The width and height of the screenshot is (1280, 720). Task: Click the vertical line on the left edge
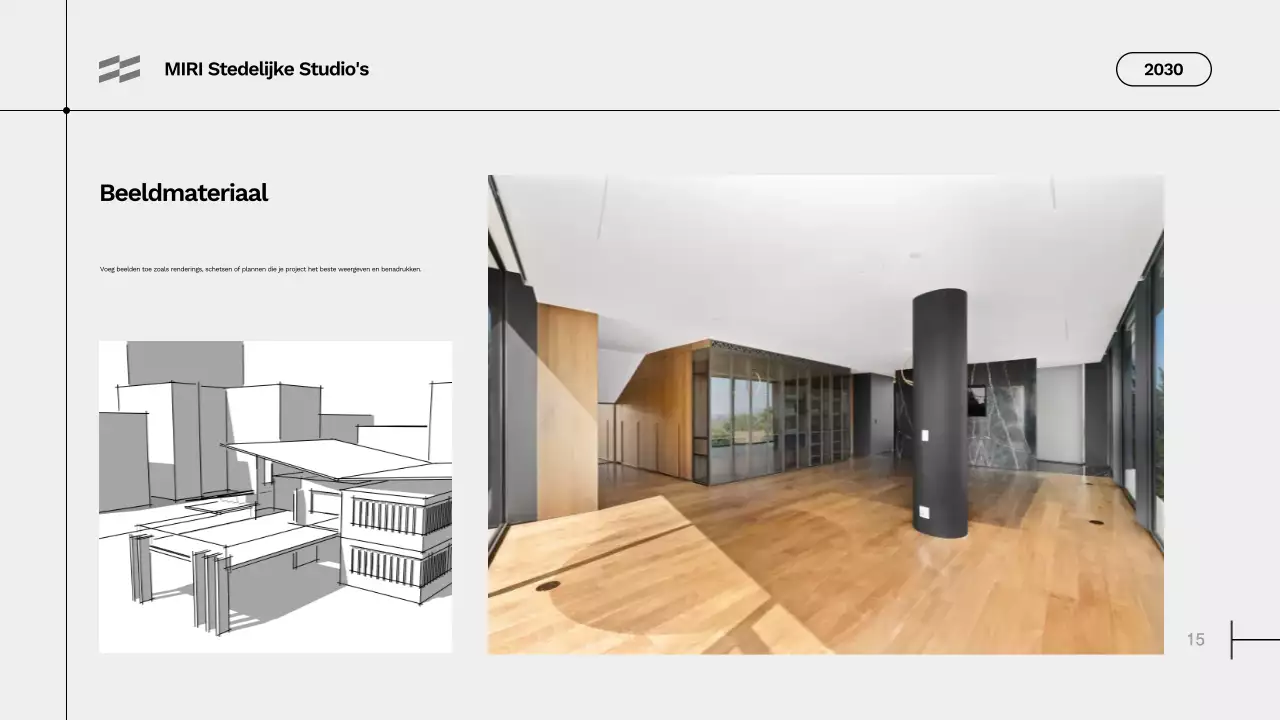(67, 400)
